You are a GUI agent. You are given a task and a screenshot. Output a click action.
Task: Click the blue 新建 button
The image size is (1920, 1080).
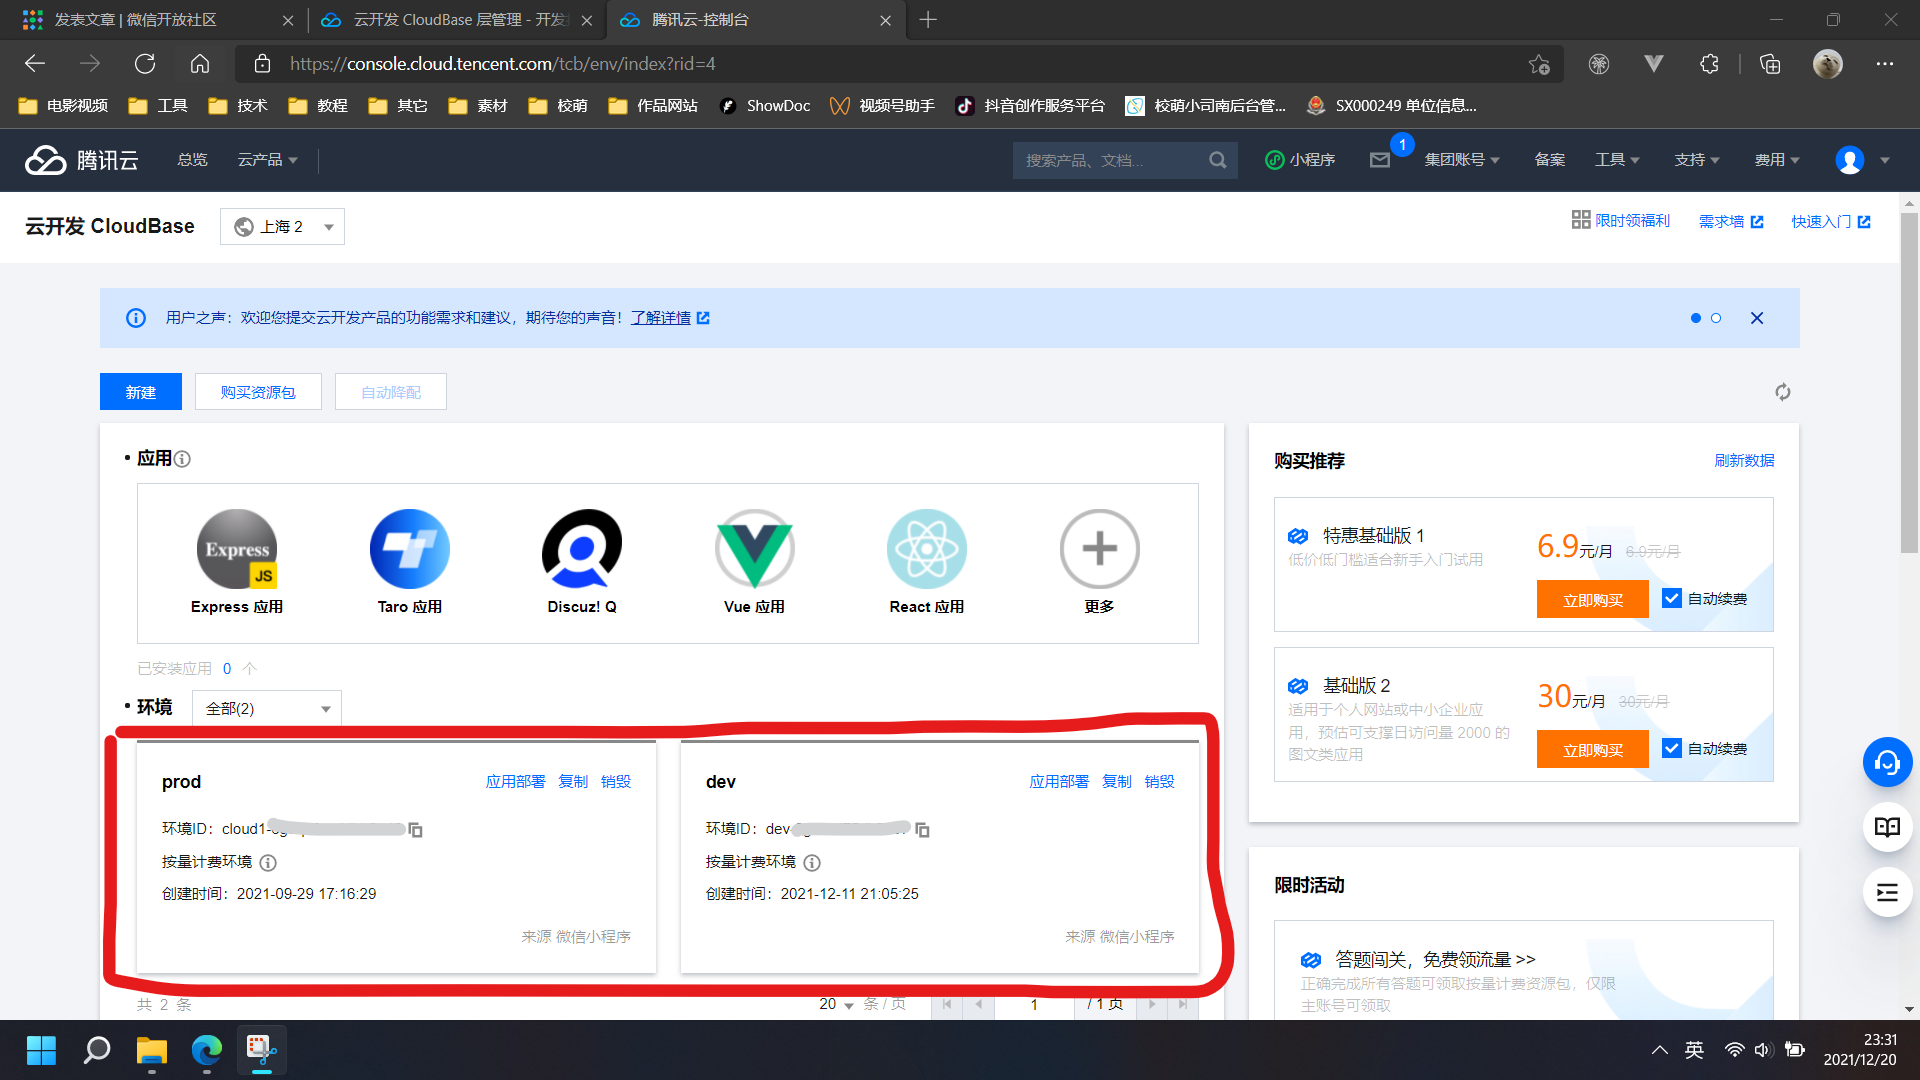click(x=141, y=392)
